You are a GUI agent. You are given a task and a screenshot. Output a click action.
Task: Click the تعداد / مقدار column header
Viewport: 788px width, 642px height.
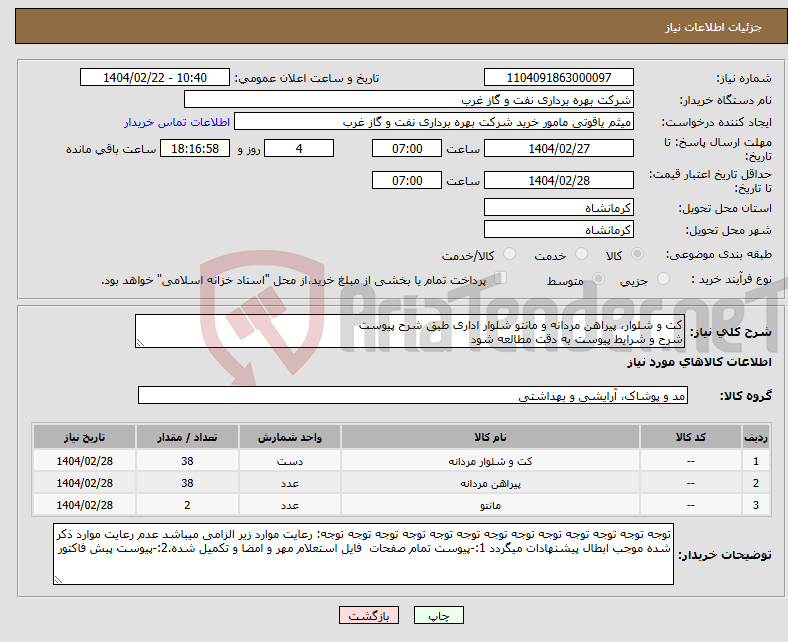187,437
